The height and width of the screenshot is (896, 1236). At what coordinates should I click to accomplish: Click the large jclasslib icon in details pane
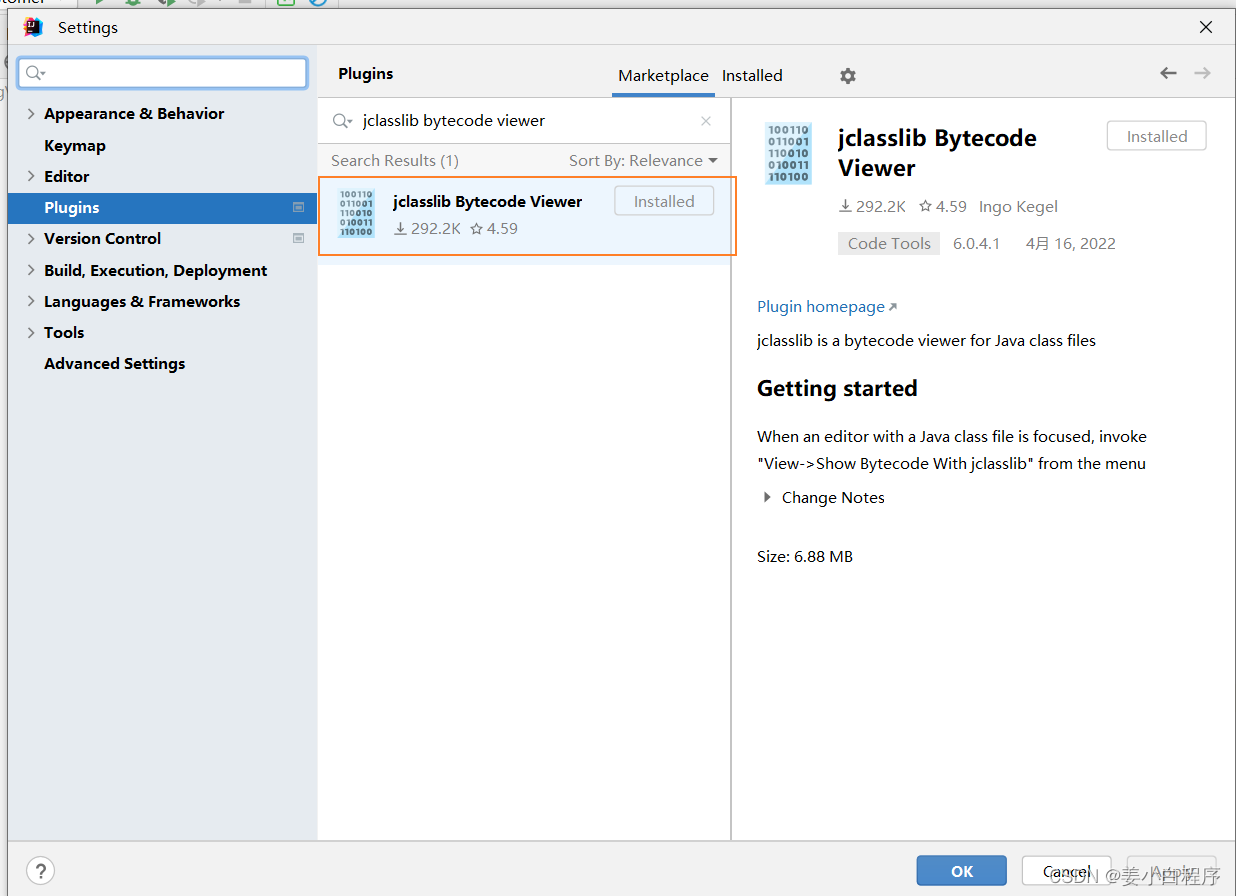click(788, 153)
